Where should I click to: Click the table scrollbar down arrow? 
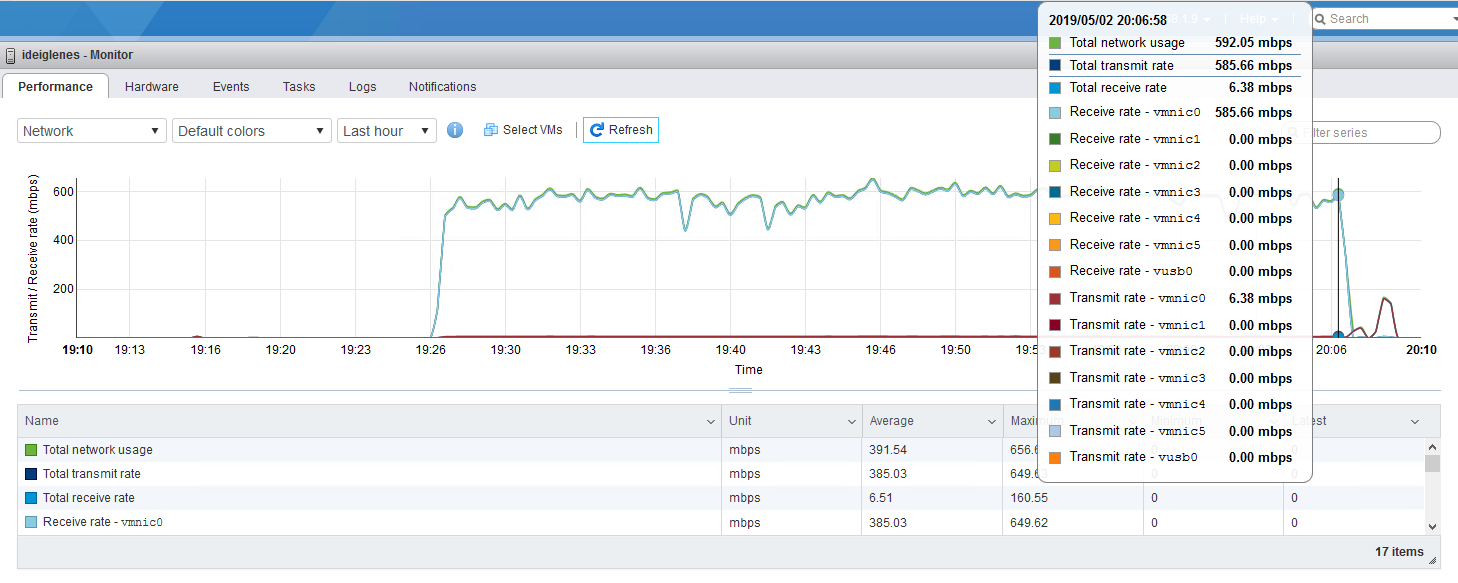pyautogui.click(x=1432, y=526)
